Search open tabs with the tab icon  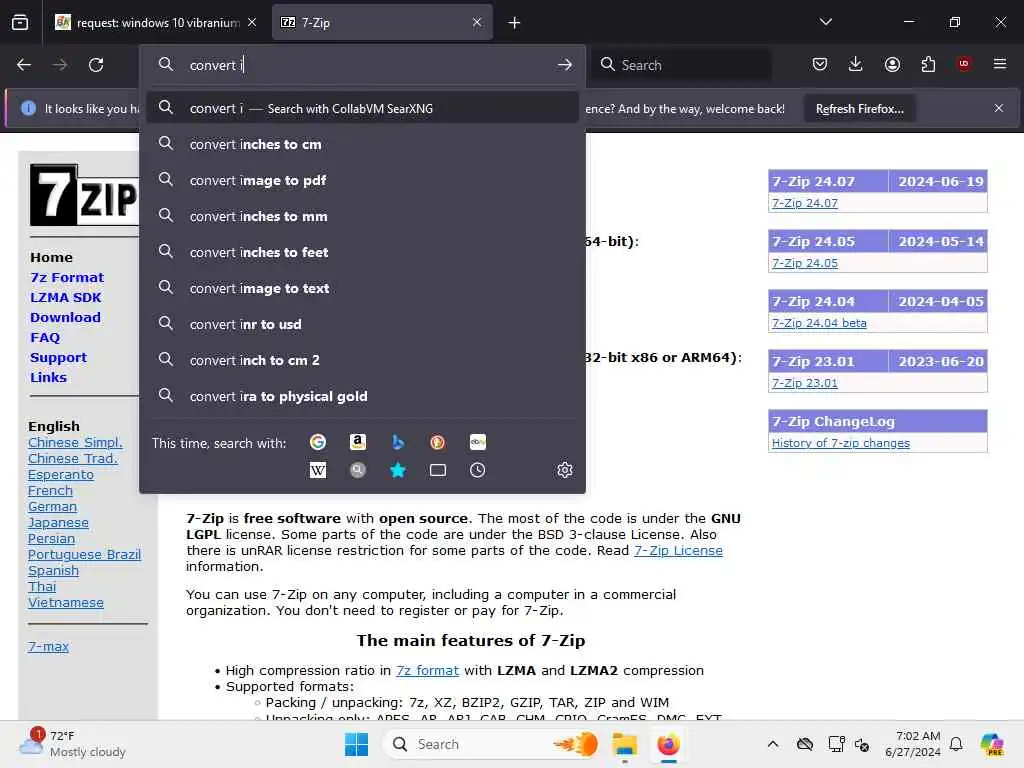[438, 470]
